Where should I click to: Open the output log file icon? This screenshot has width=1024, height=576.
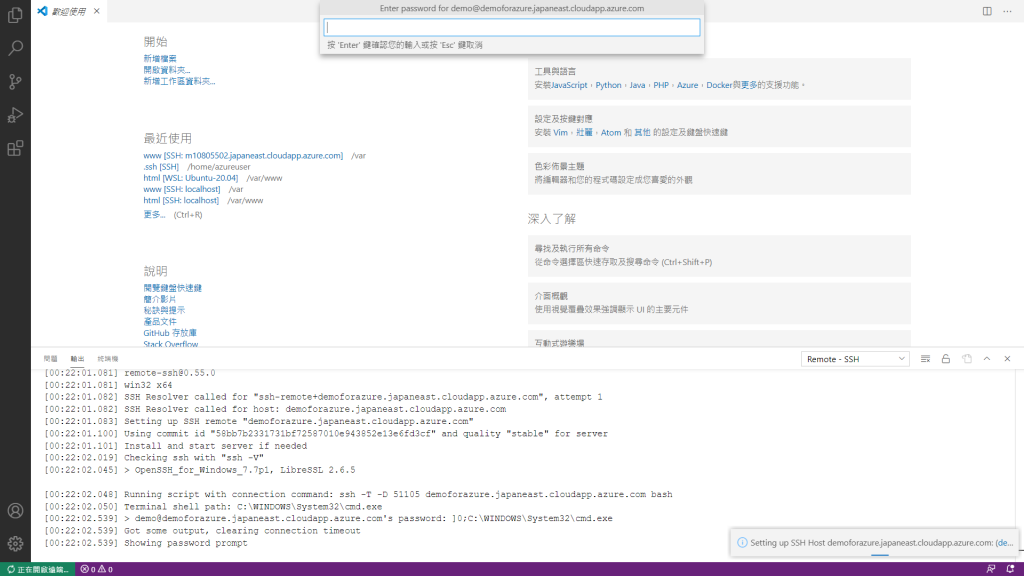point(967,359)
